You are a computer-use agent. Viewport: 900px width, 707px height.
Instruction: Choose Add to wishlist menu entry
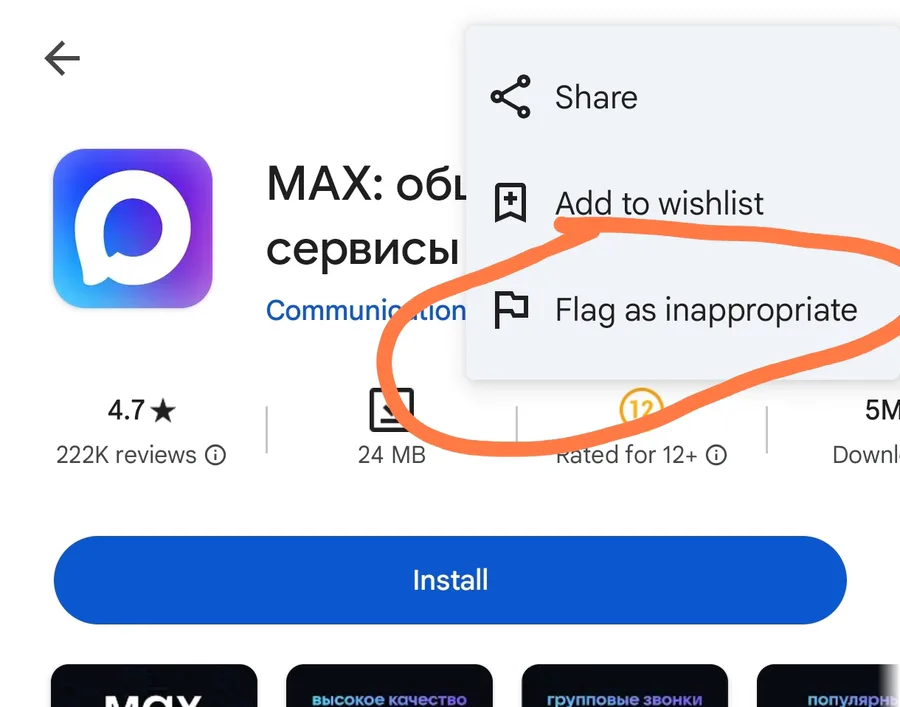click(x=682, y=203)
